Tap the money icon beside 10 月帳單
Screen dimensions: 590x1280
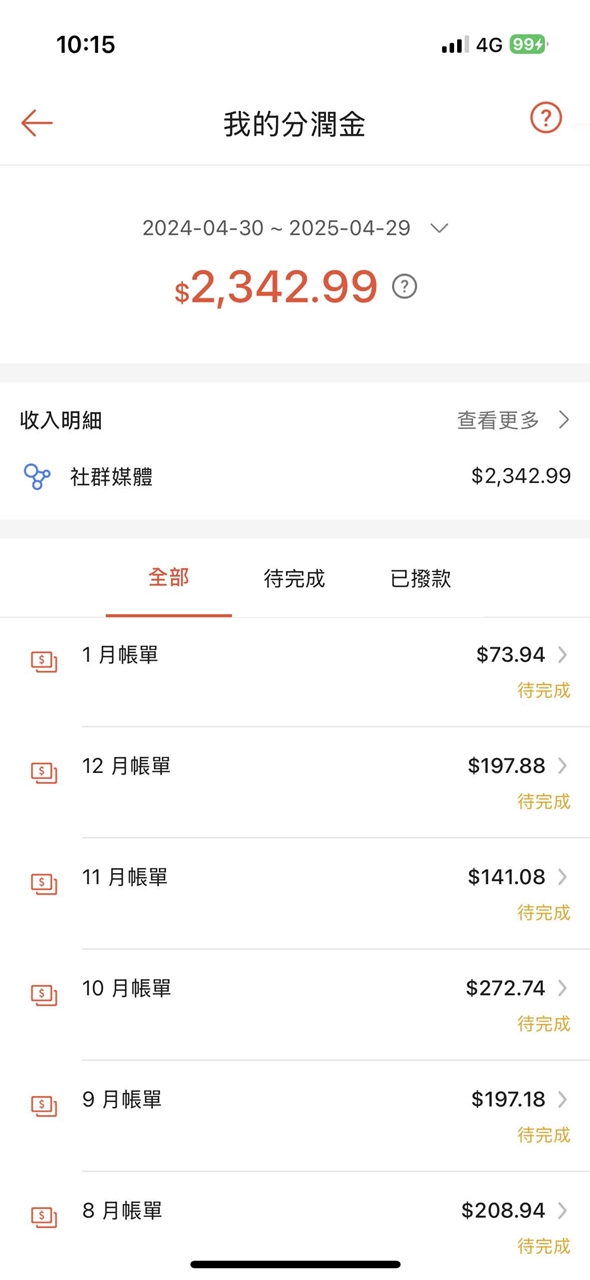(x=43, y=993)
